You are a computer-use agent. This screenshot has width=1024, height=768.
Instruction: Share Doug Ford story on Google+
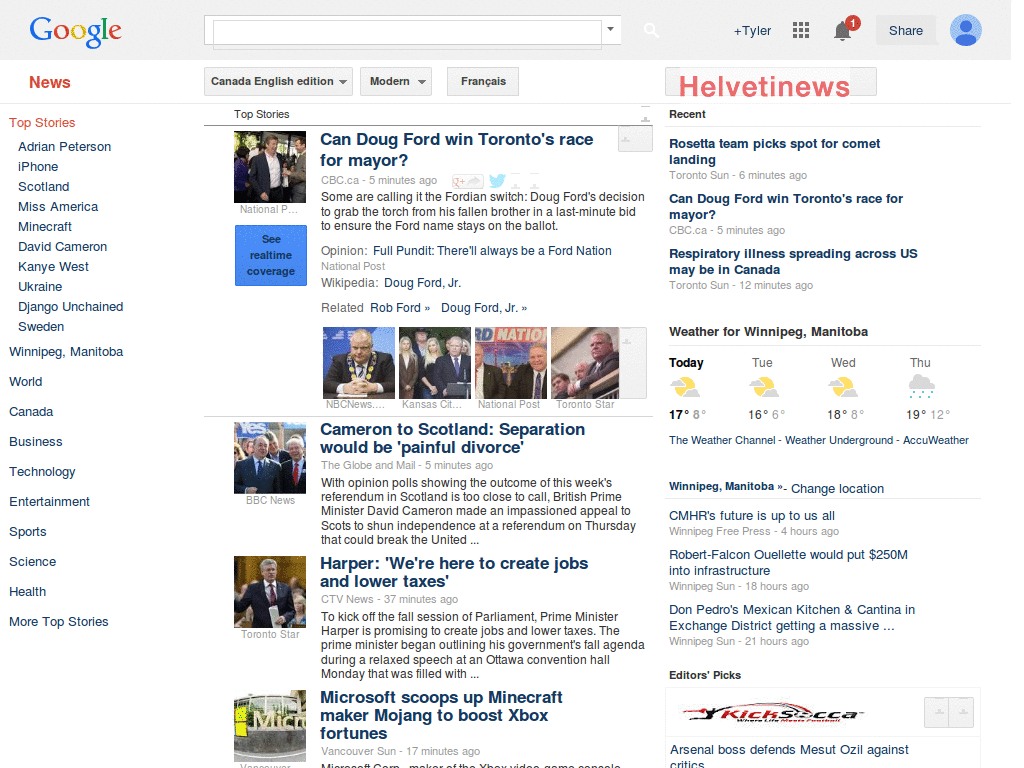coord(468,181)
